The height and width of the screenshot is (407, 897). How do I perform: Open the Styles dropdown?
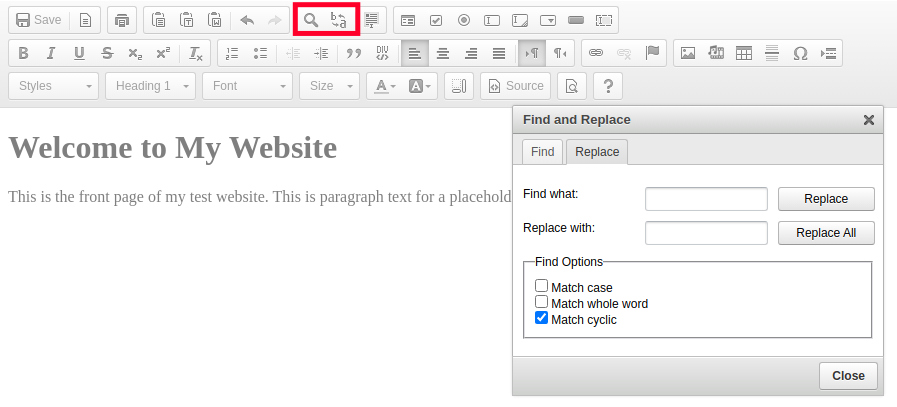click(54, 86)
